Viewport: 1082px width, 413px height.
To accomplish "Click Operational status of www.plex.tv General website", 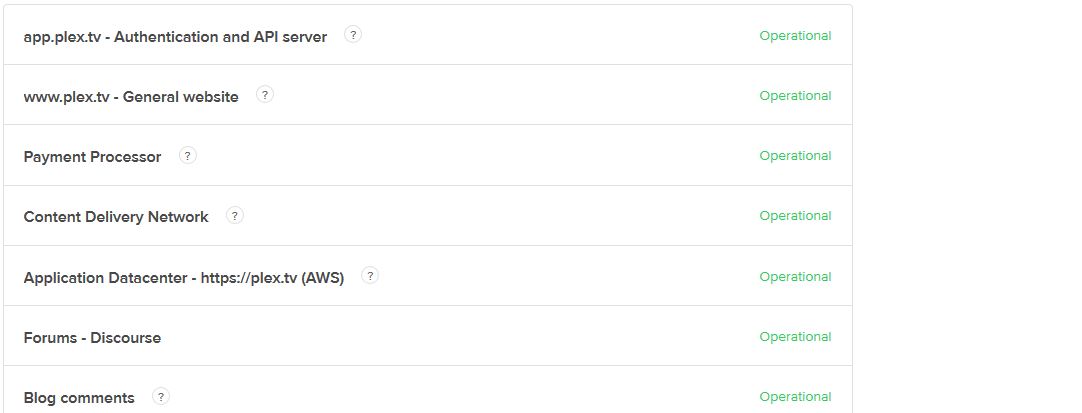I will coord(795,96).
